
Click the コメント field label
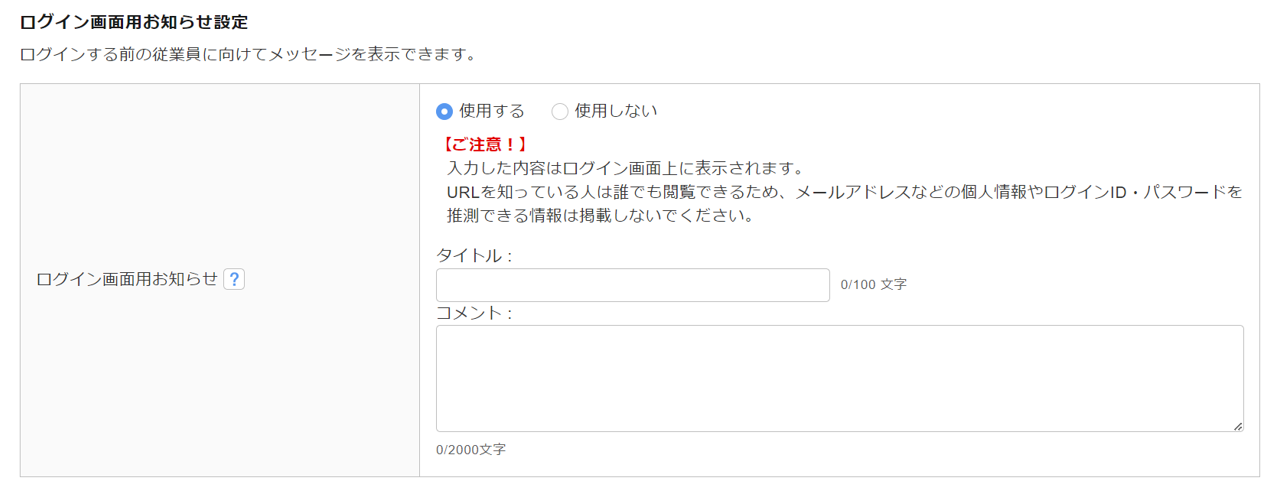473,313
